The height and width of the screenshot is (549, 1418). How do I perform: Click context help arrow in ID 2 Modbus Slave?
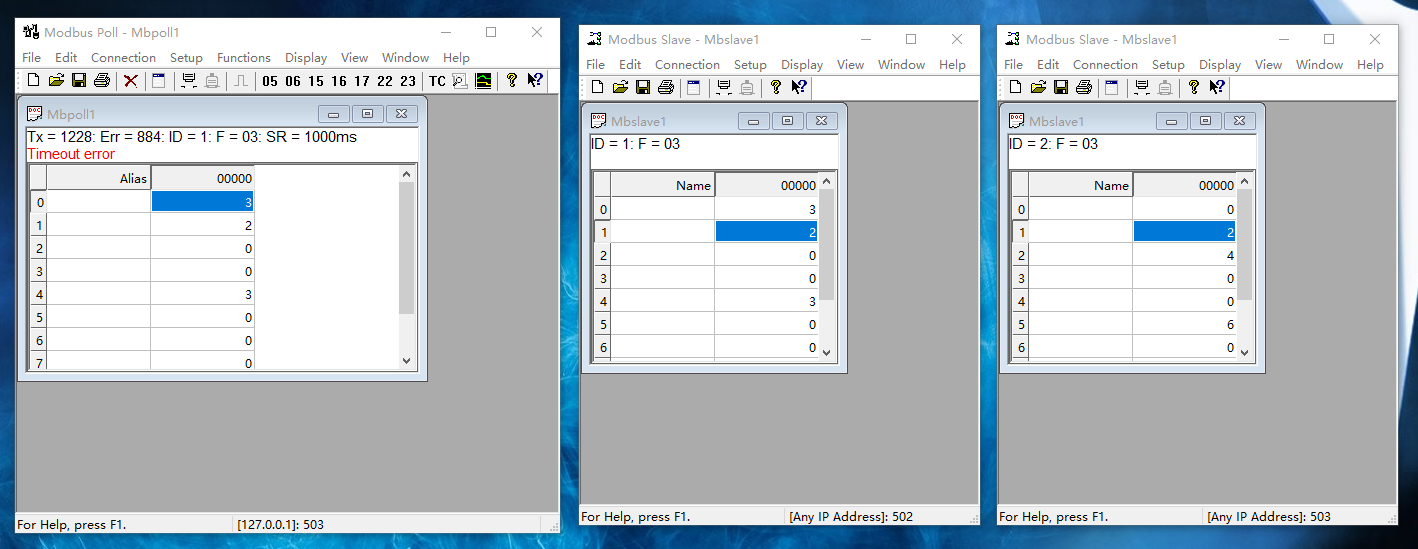1217,87
